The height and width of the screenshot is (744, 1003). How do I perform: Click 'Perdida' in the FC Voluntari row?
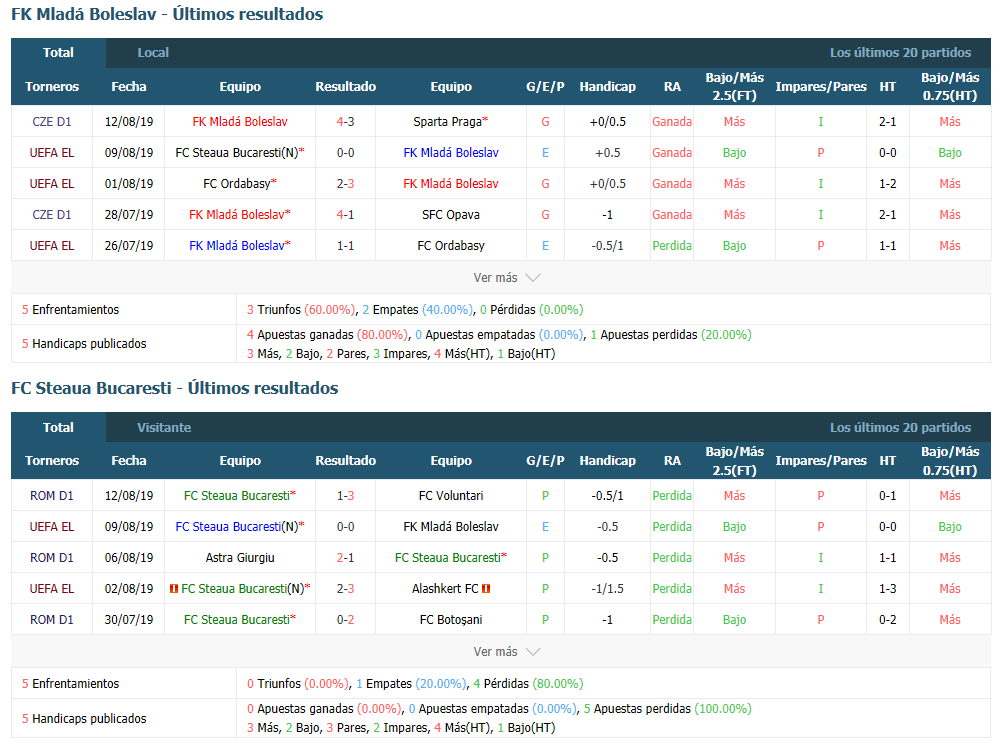tap(672, 496)
